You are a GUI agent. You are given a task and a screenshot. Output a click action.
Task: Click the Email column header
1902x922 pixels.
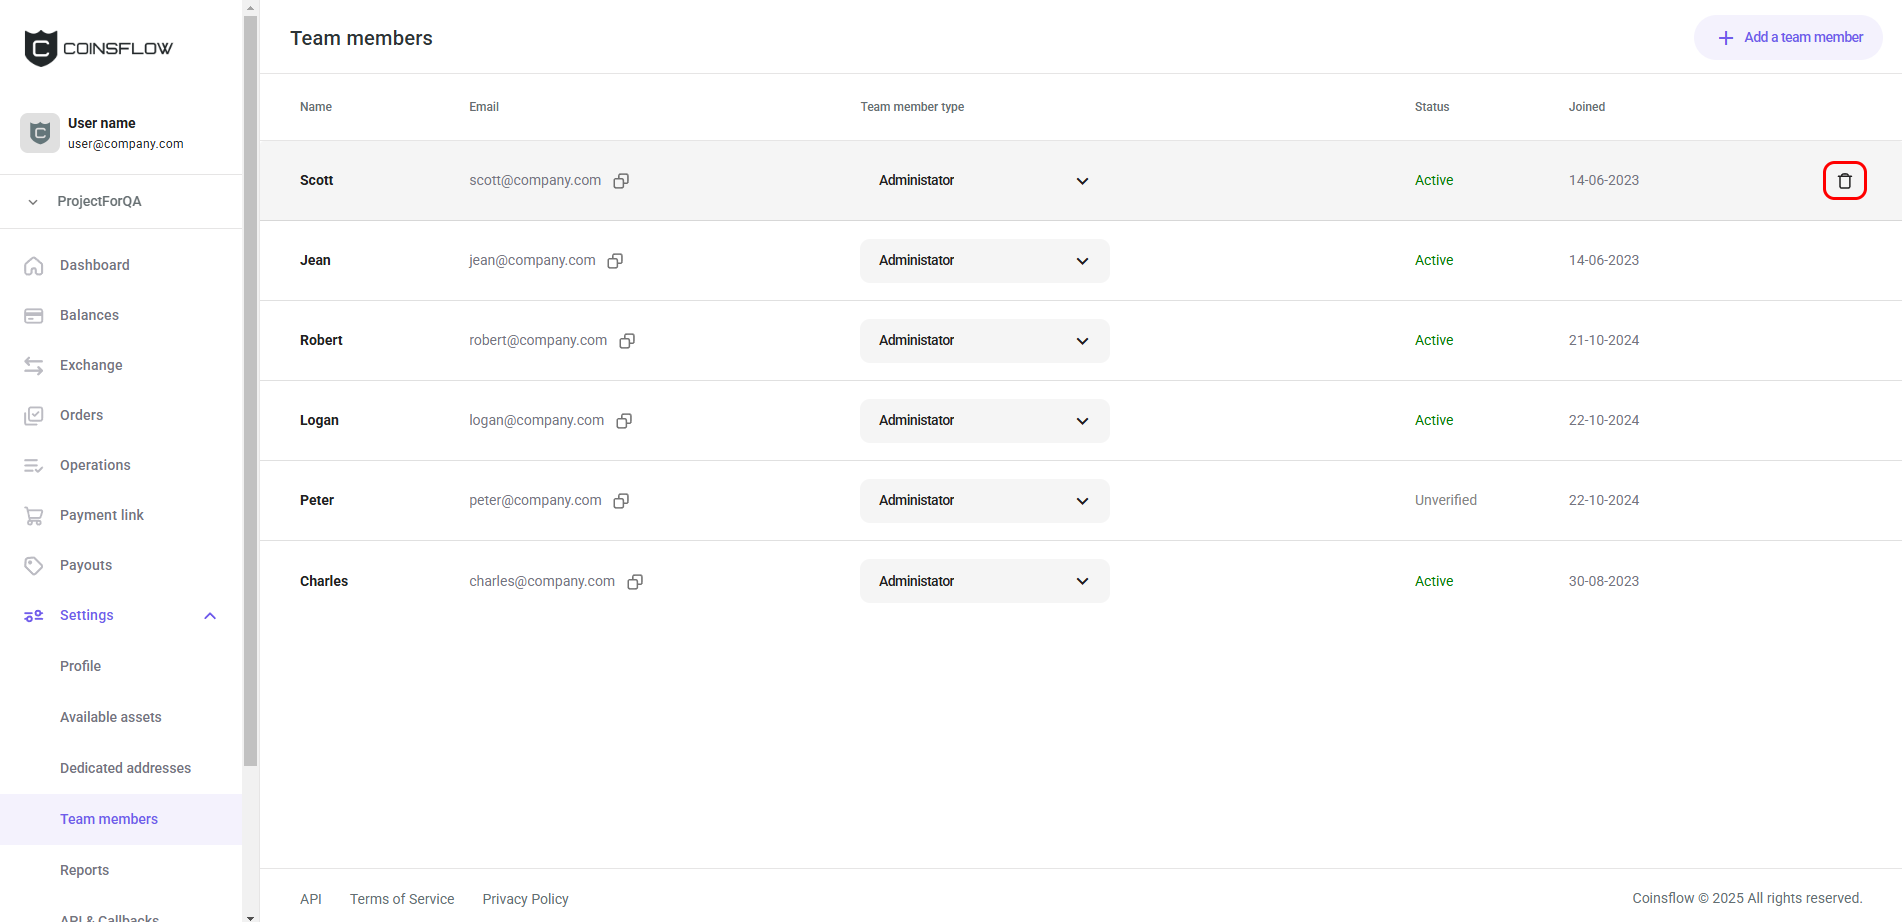[484, 107]
